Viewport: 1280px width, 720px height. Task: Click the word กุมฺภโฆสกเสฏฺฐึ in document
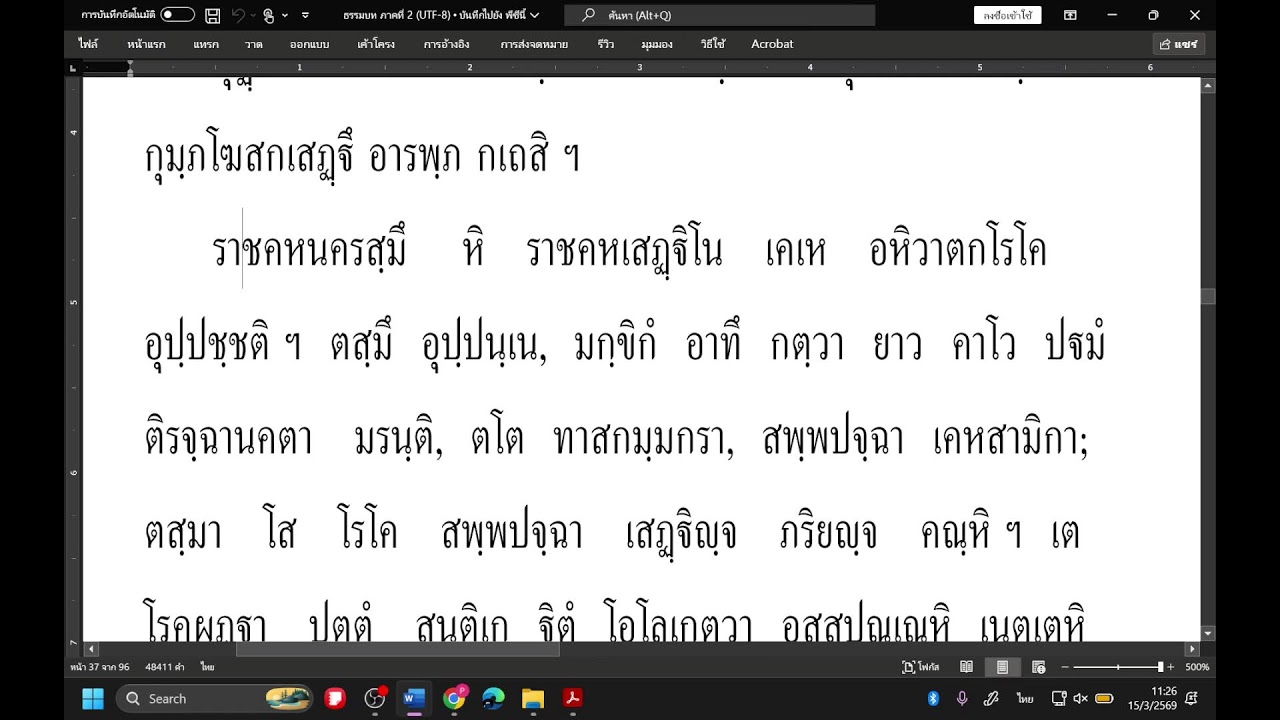(248, 157)
